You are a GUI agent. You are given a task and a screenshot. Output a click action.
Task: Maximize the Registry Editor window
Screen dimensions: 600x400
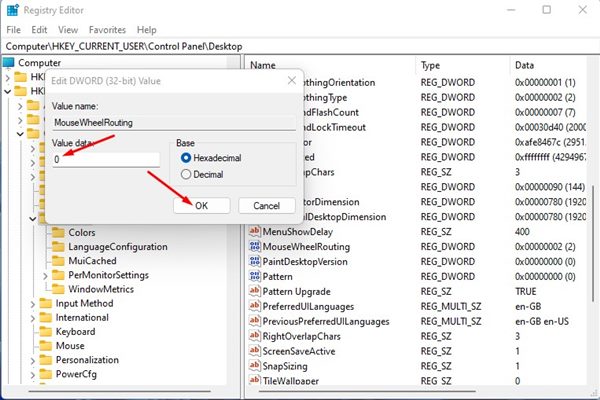[546, 10]
